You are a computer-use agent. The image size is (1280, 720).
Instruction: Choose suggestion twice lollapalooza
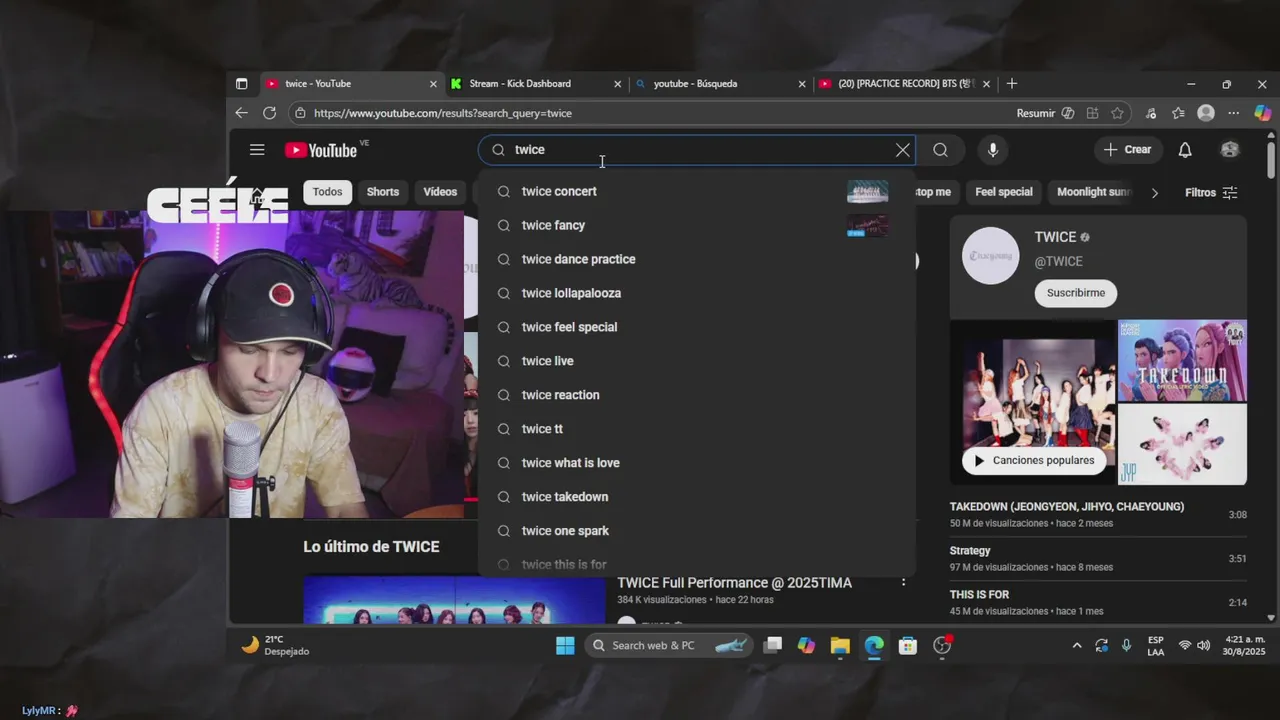click(696, 293)
